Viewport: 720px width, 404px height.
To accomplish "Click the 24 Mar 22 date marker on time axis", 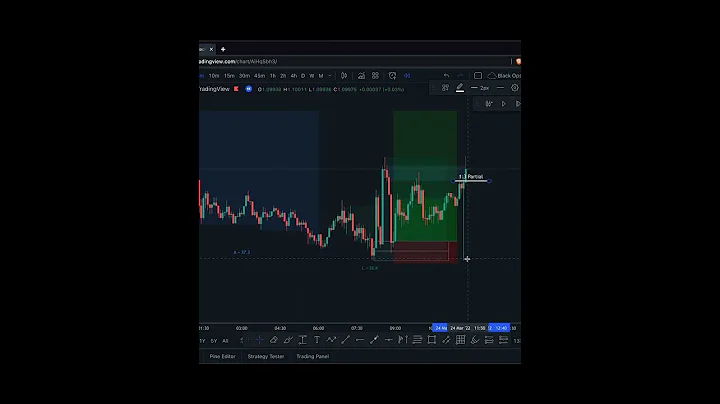I will (x=460, y=328).
